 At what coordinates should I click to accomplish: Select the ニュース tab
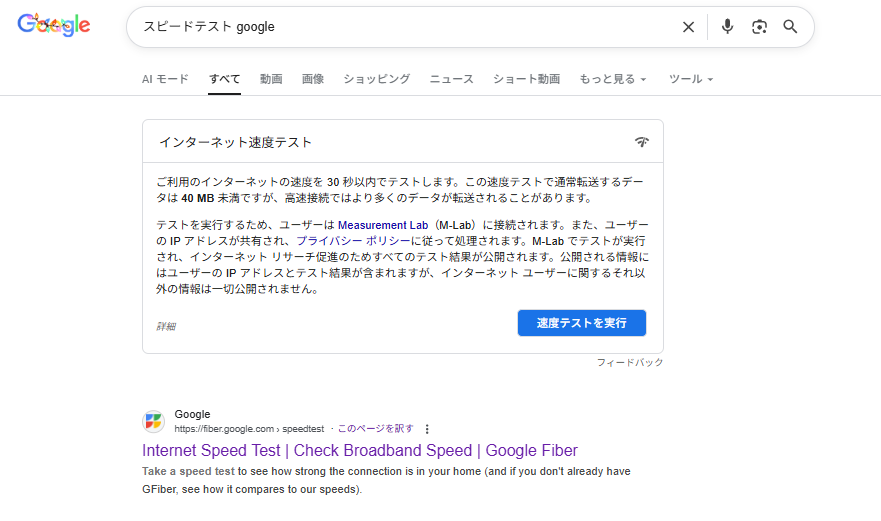point(451,79)
